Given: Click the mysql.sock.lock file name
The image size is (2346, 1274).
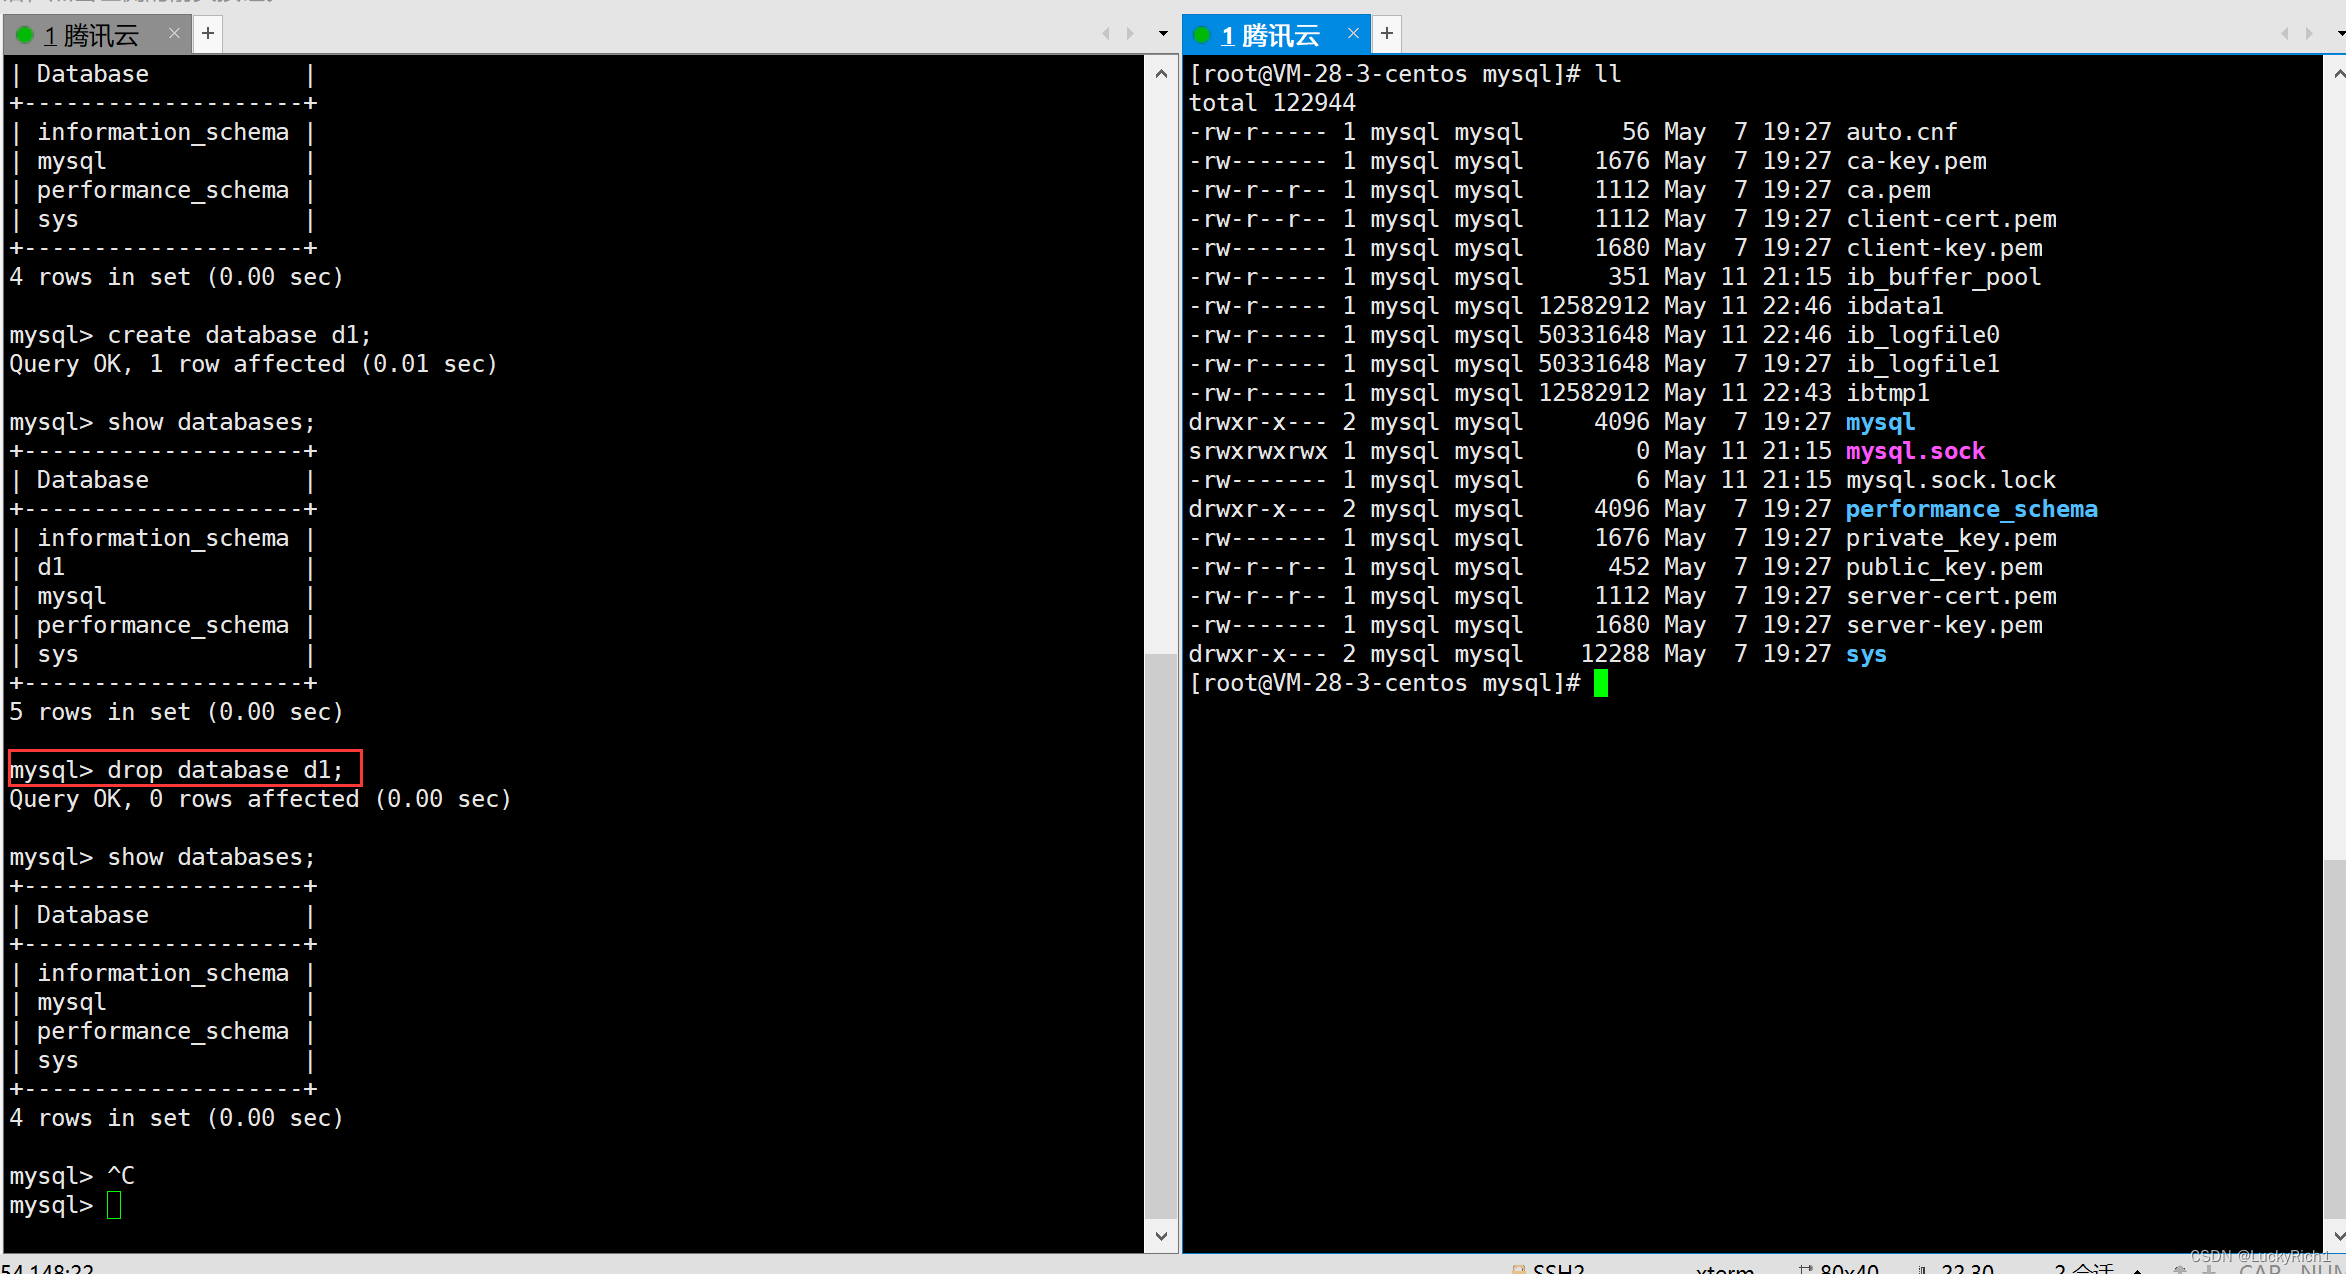Looking at the screenshot, I should [1951, 481].
